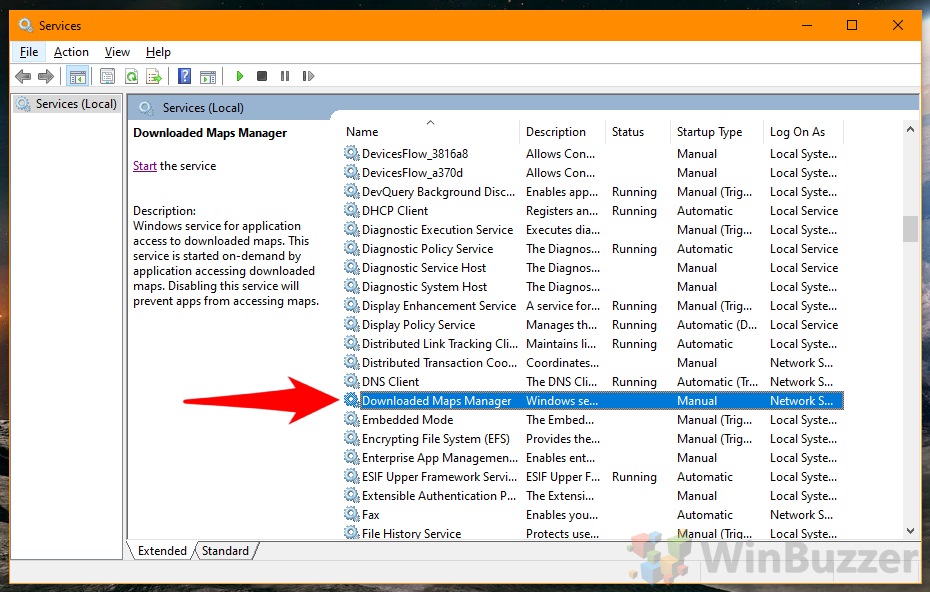Click gear icon of DHCP Client service
The width and height of the screenshot is (930, 592).
(352, 211)
